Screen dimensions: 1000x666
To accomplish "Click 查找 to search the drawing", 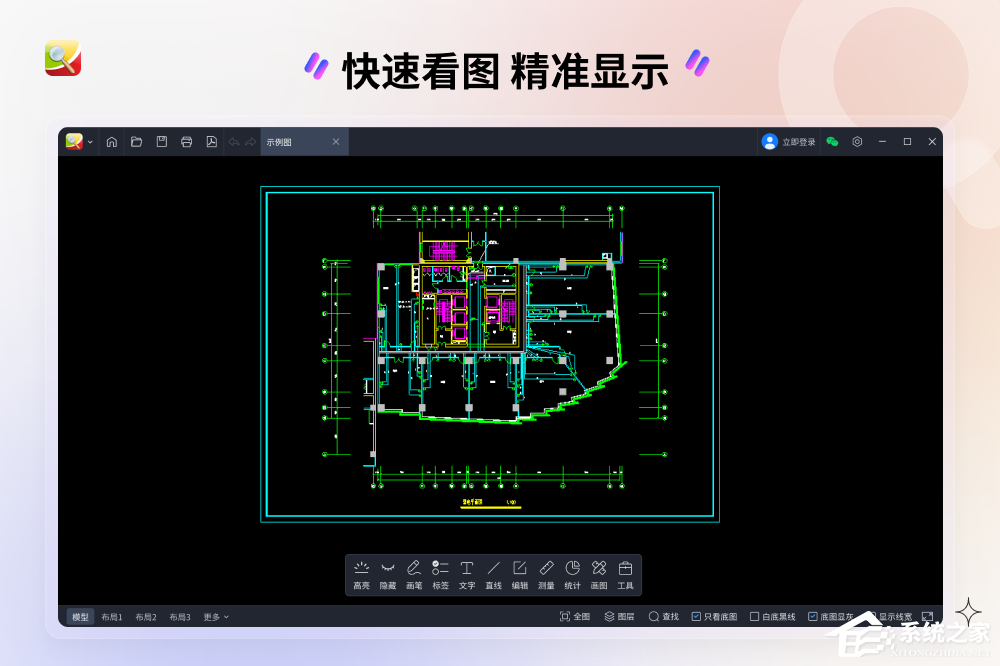I will [x=664, y=616].
